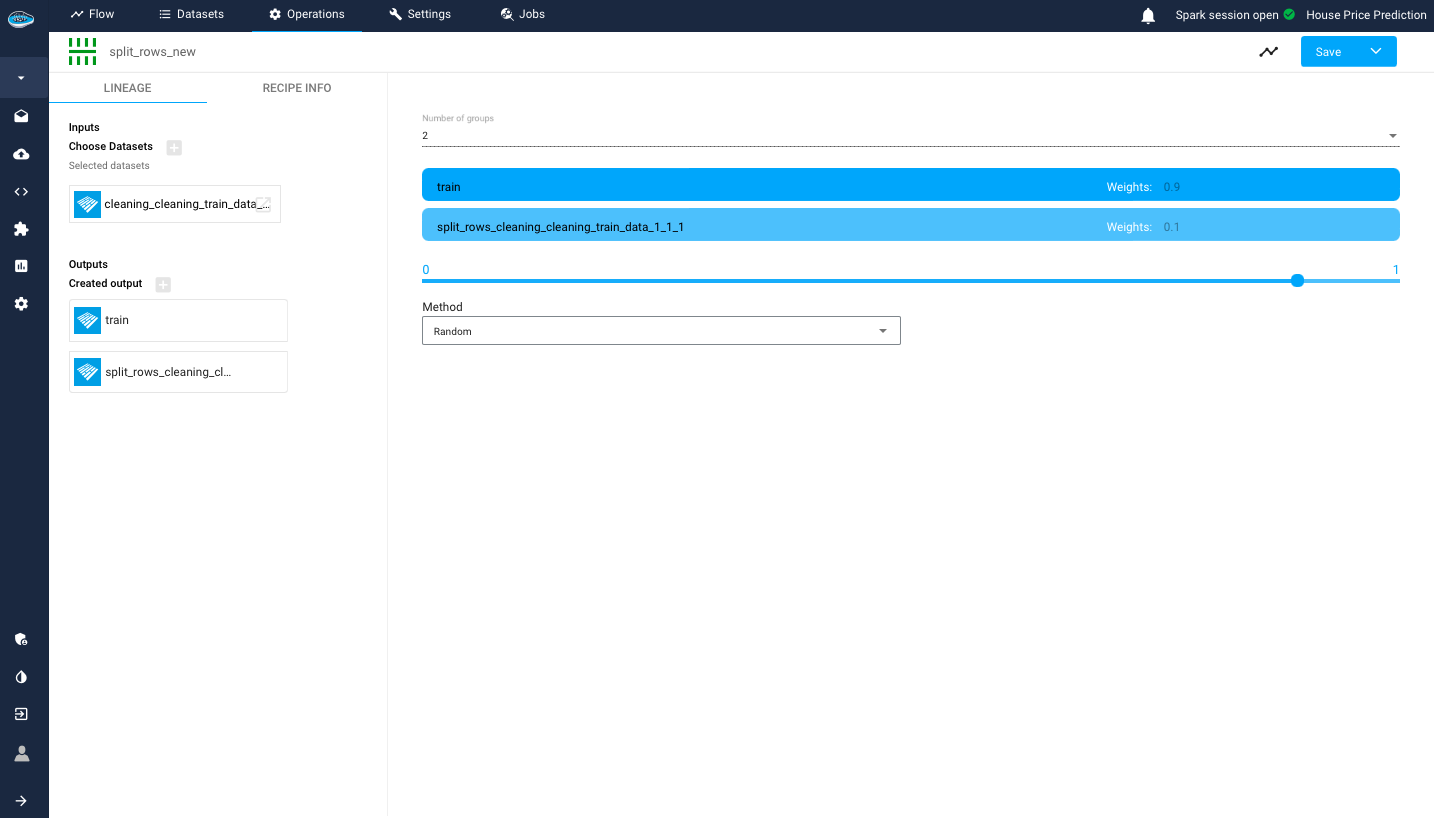Image resolution: width=1434 pixels, height=818 pixels.
Task: Switch to the RECIPE INFO tab
Action: pos(296,88)
